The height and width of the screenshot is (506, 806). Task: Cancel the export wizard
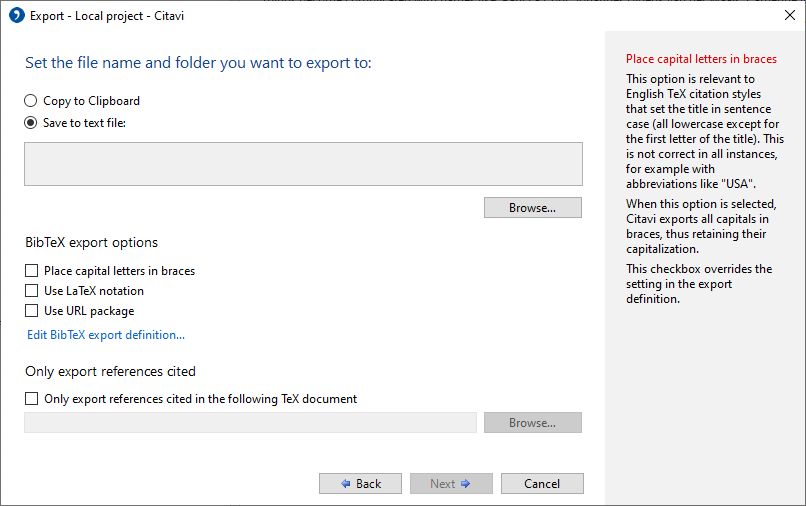click(x=542, y=484)
